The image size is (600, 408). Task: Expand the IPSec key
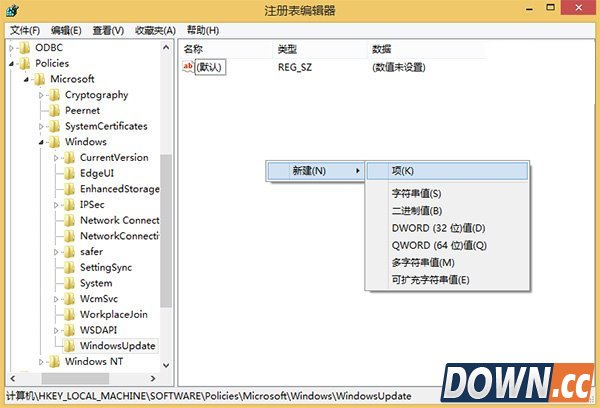(56, 205)
